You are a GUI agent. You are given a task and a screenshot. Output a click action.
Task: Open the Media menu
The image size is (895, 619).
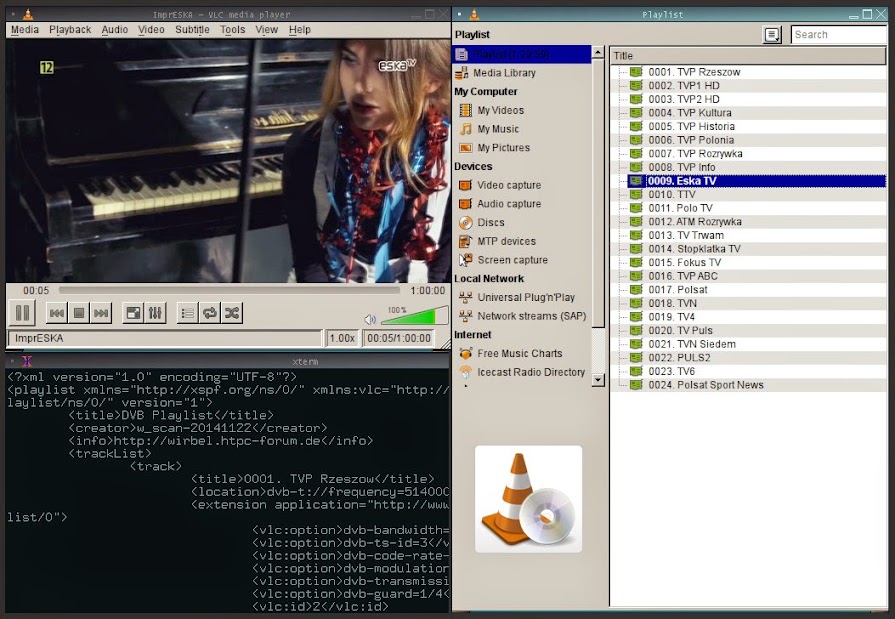(x=25, y=30)
